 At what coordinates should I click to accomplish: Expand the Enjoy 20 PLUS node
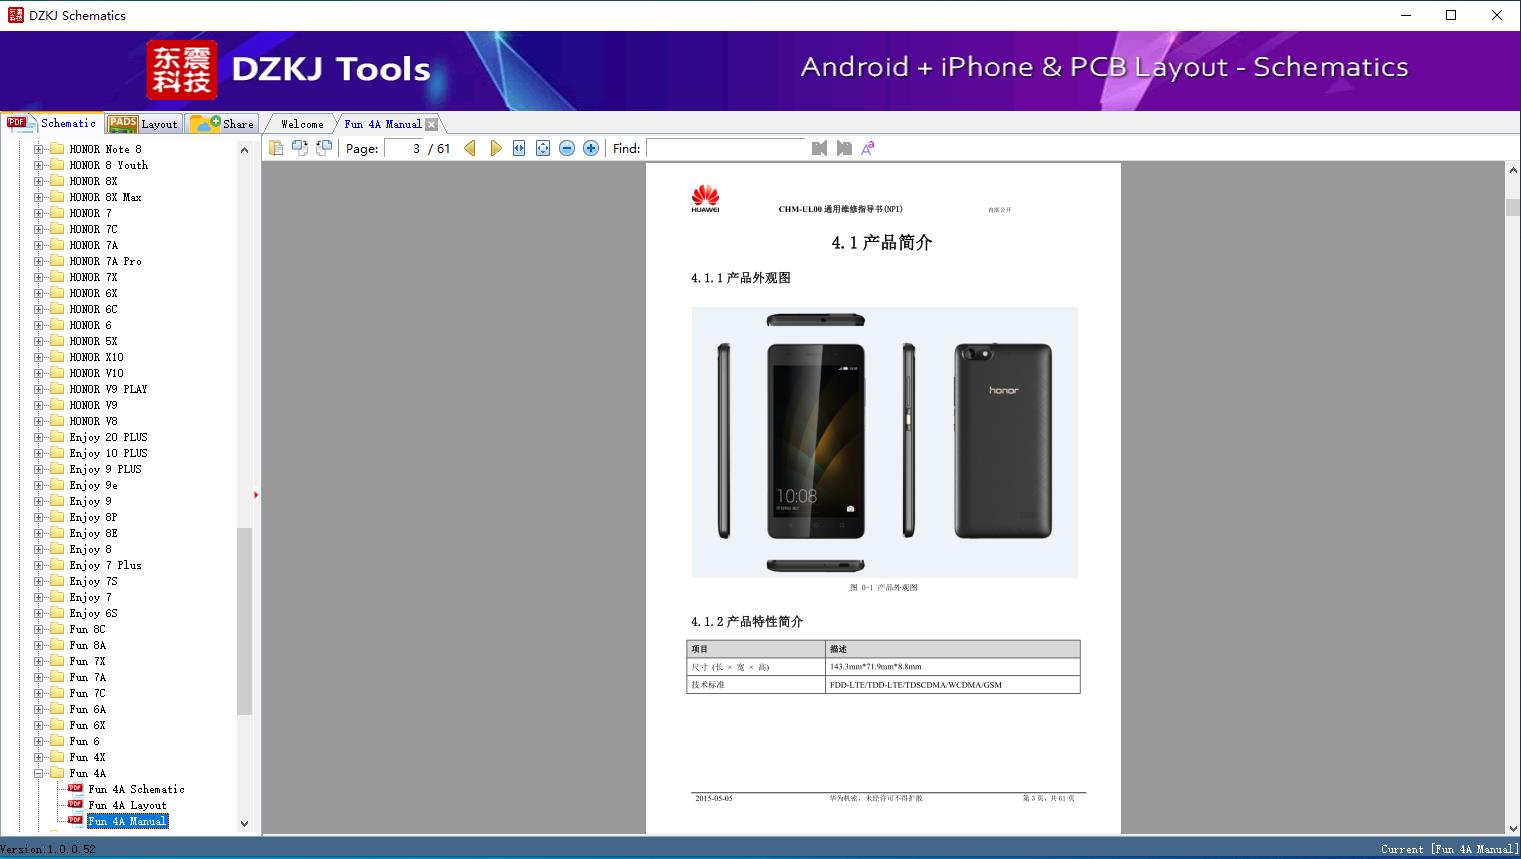click(x=39, y=437)
